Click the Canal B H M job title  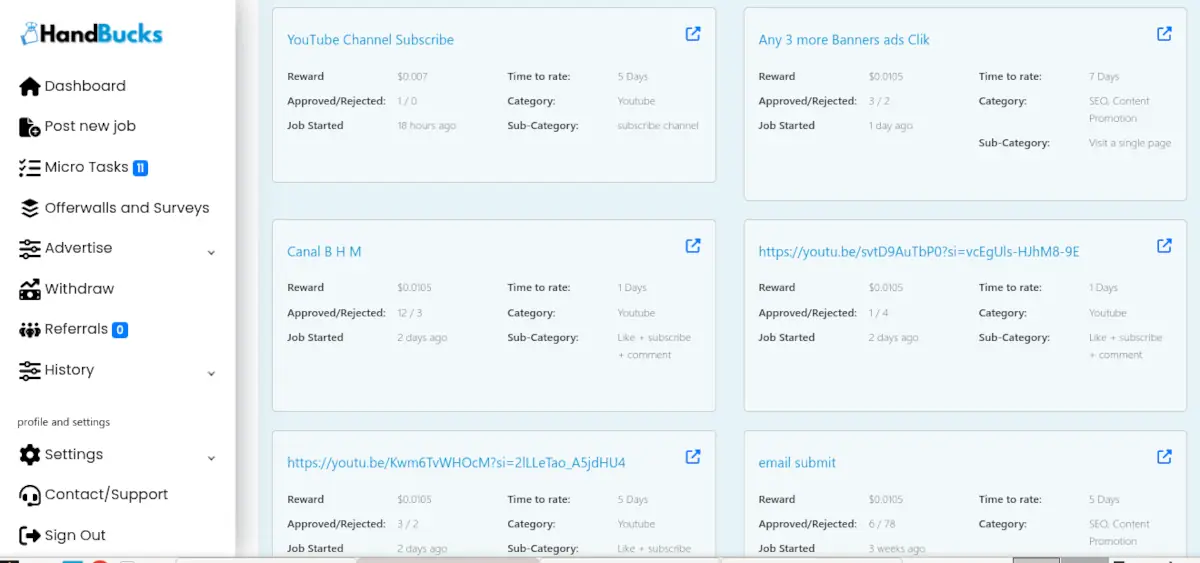(324, 252)
